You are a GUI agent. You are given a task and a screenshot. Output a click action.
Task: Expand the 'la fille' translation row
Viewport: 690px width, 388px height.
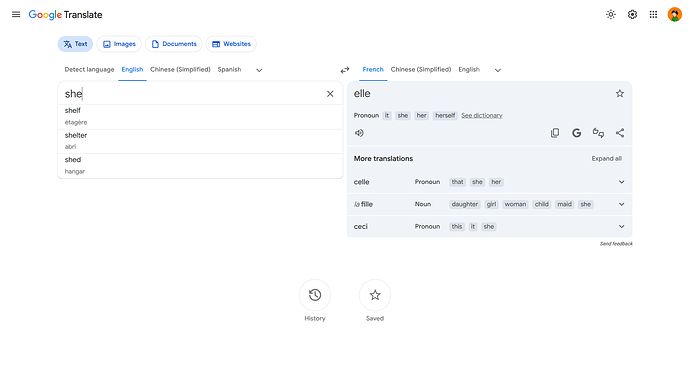coord(621,204)
